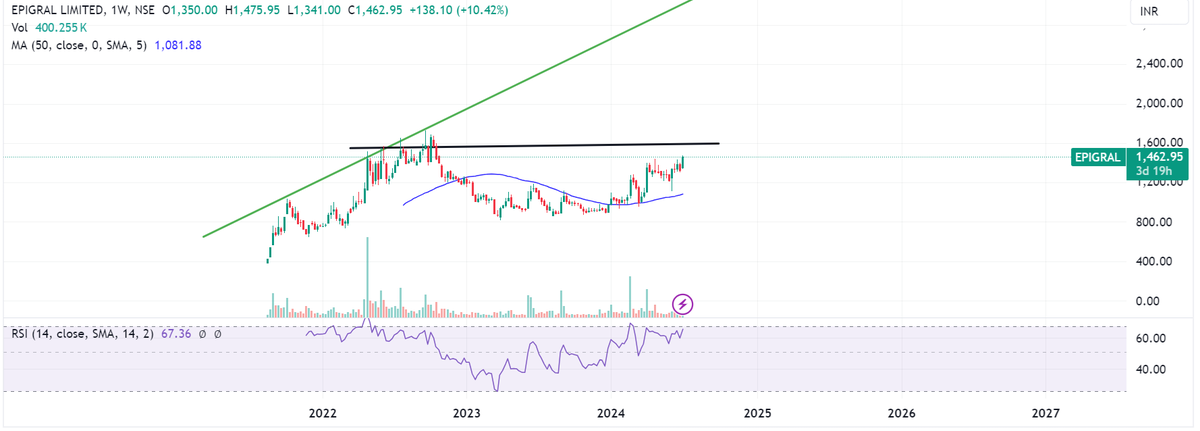Click the 2,000.00 price axis label
This screenshot has width=1200, height=431.
pyautogui.click(x=1160, y=103)
